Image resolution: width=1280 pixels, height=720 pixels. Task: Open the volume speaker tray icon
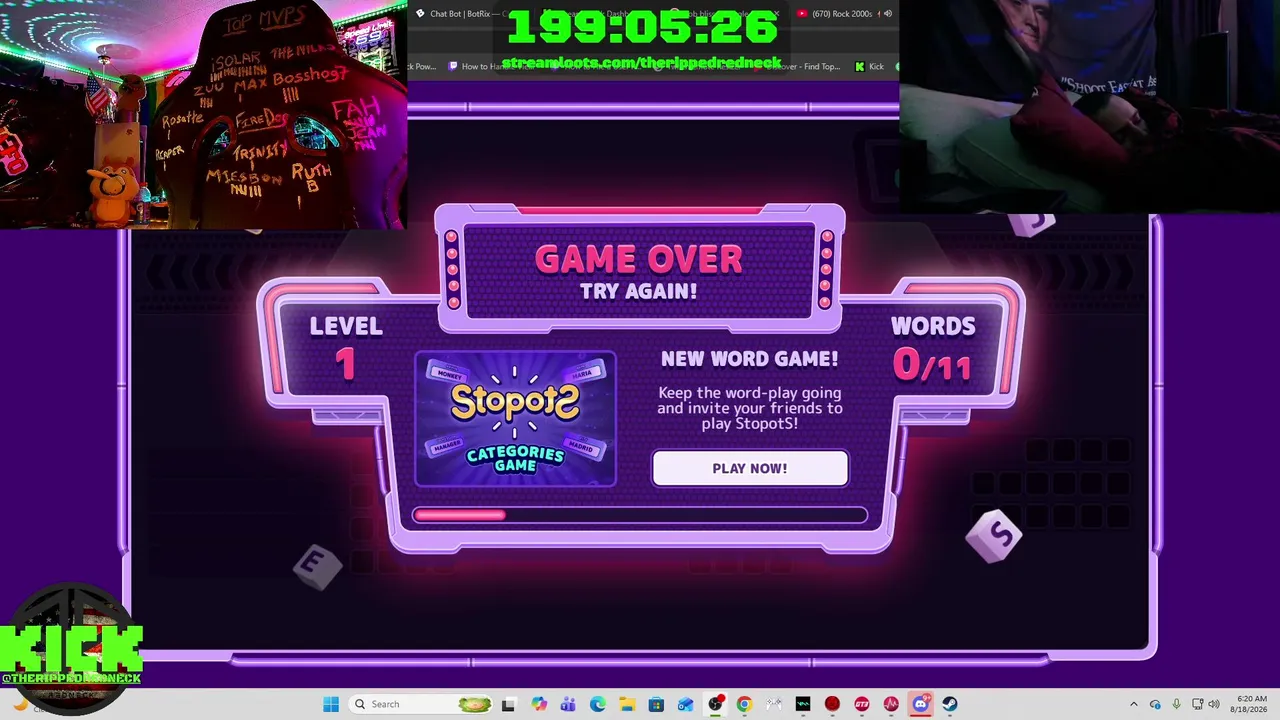1214,704
